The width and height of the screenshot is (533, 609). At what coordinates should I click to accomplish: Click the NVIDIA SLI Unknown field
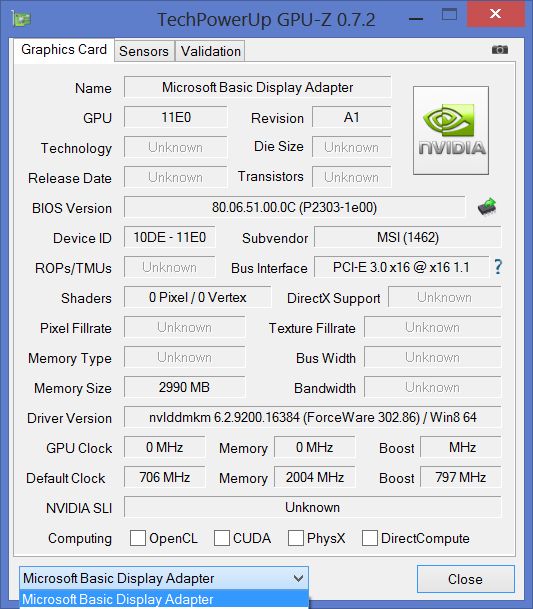[x=313, y=507]
